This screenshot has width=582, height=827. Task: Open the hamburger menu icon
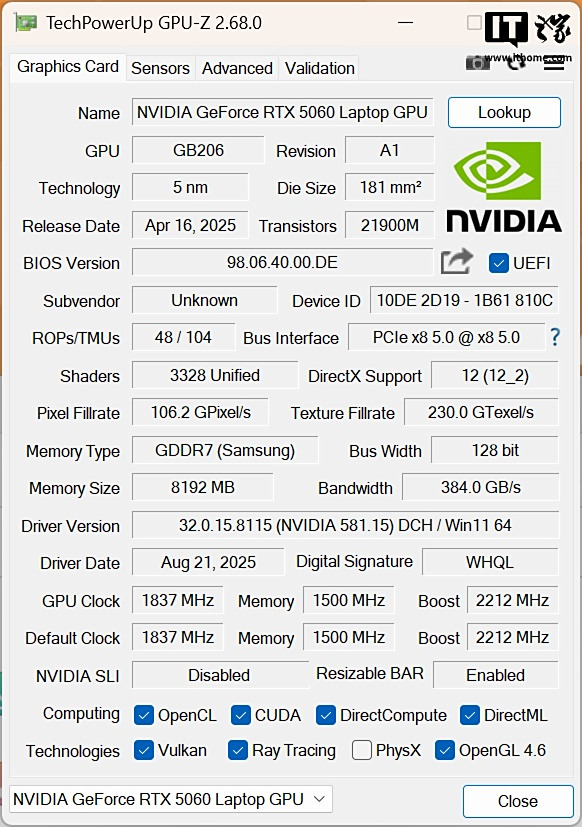click(554, 63)
